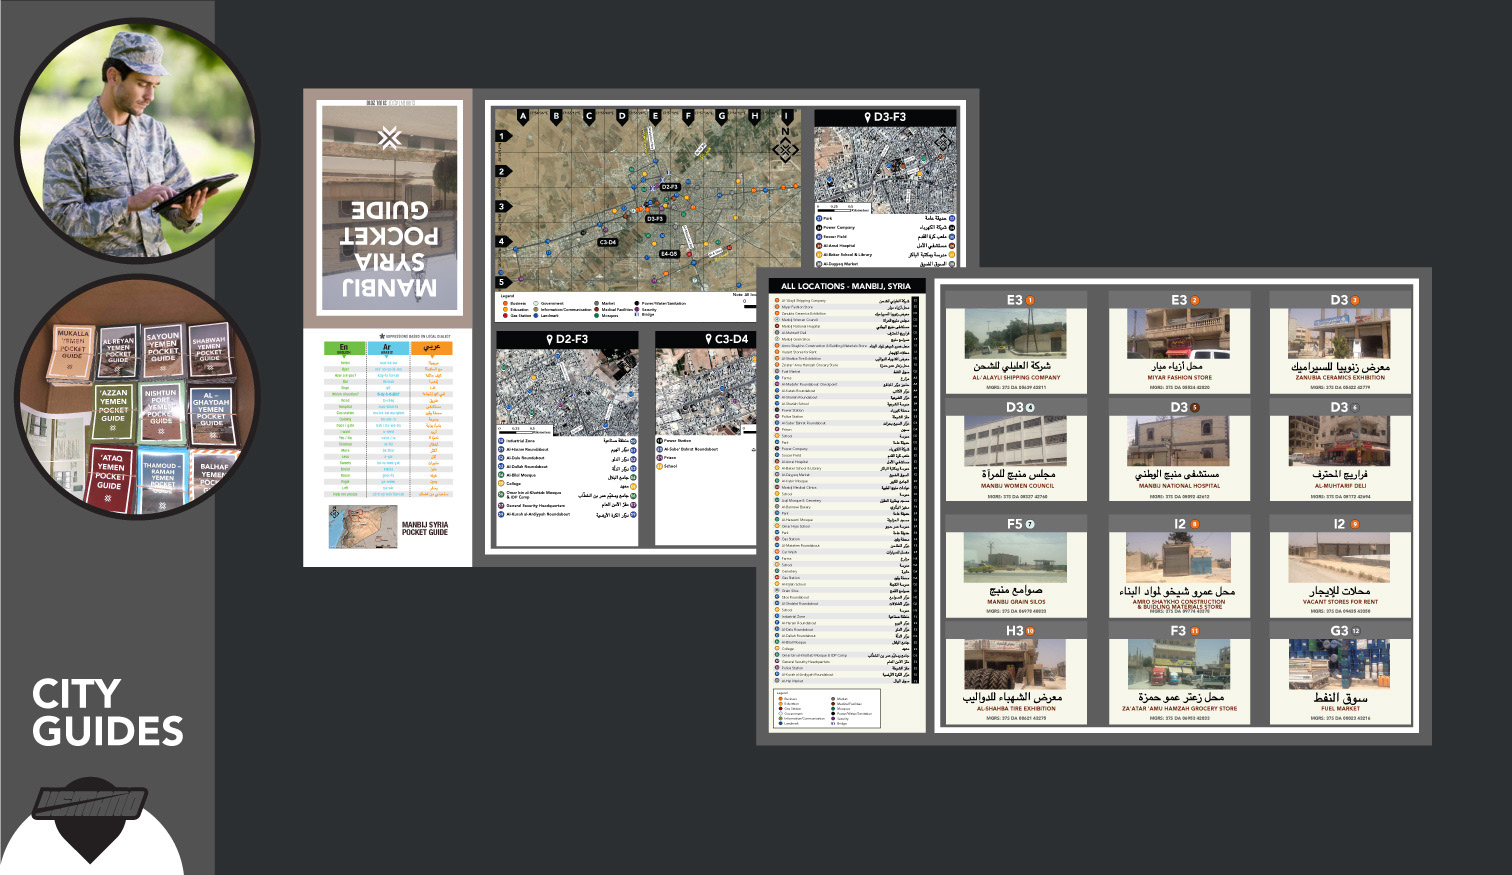Screen dimensions: 1512x875
Task: Click the E4-G5 label on the overview map
Action: 669,254
